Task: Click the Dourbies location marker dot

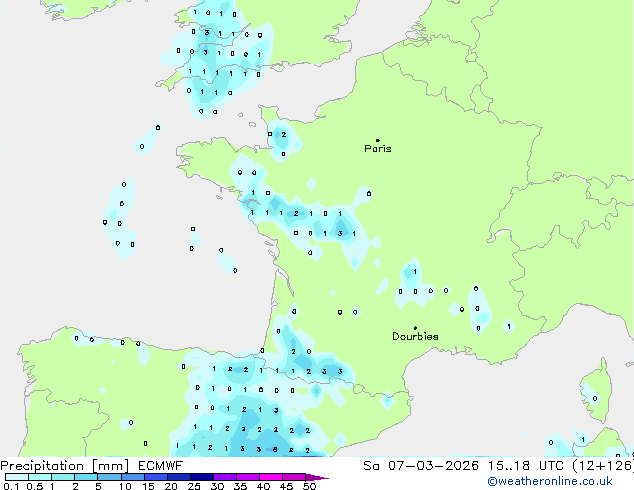Action: point(415,328)
